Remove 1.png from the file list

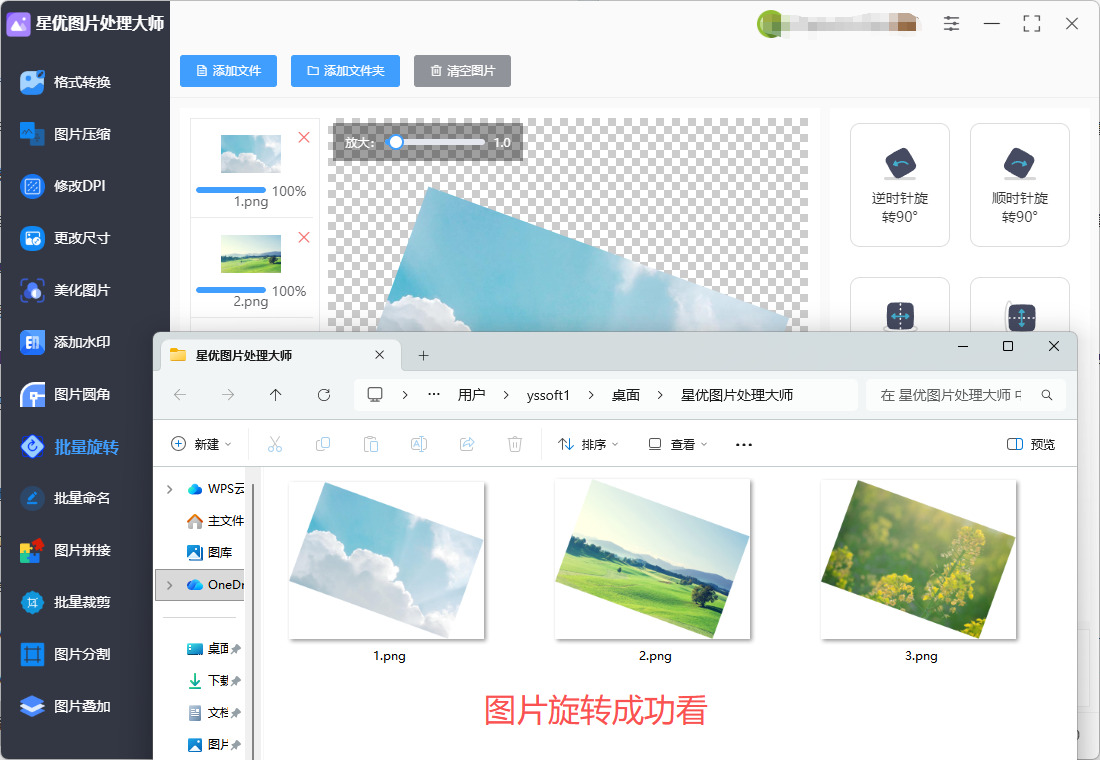click(304, 138)
